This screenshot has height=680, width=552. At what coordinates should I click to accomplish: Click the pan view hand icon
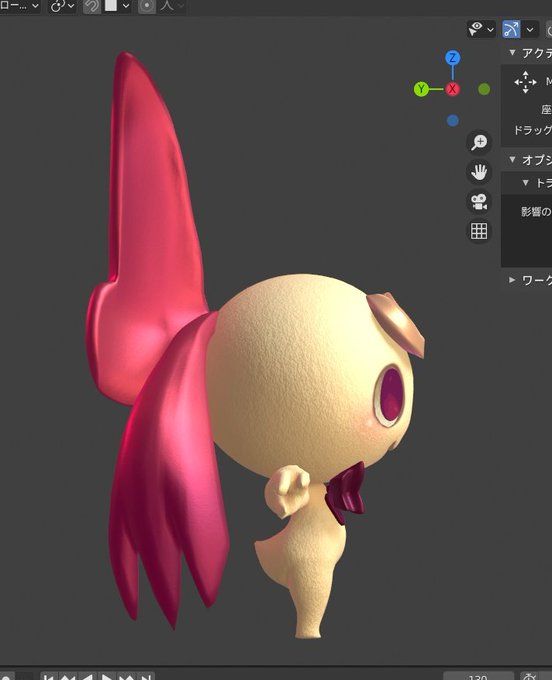(x=479, y=172)
